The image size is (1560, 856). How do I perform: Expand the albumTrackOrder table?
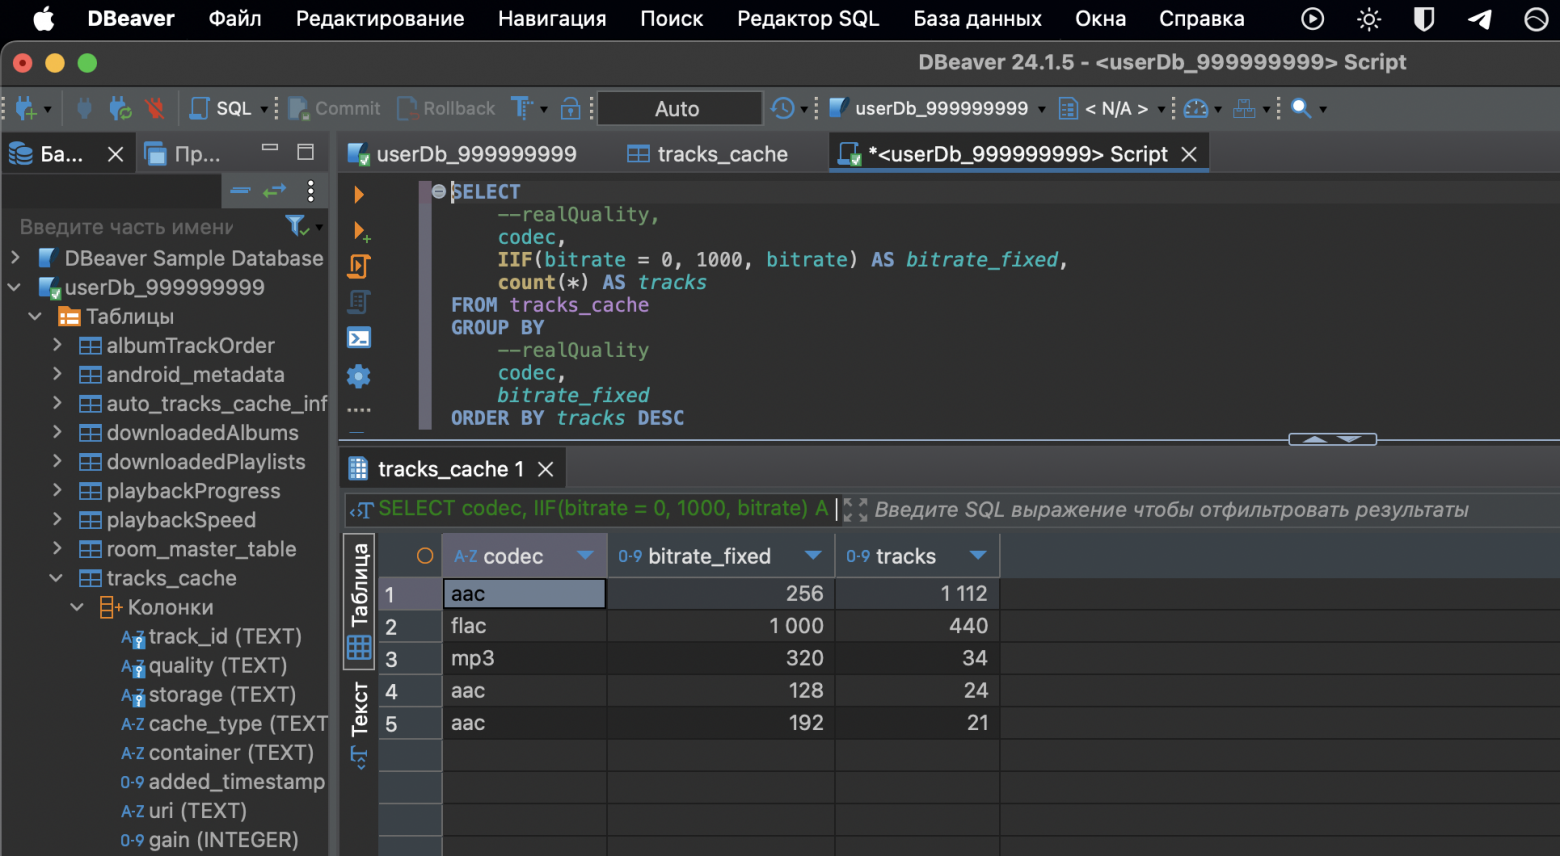(57, 345)
